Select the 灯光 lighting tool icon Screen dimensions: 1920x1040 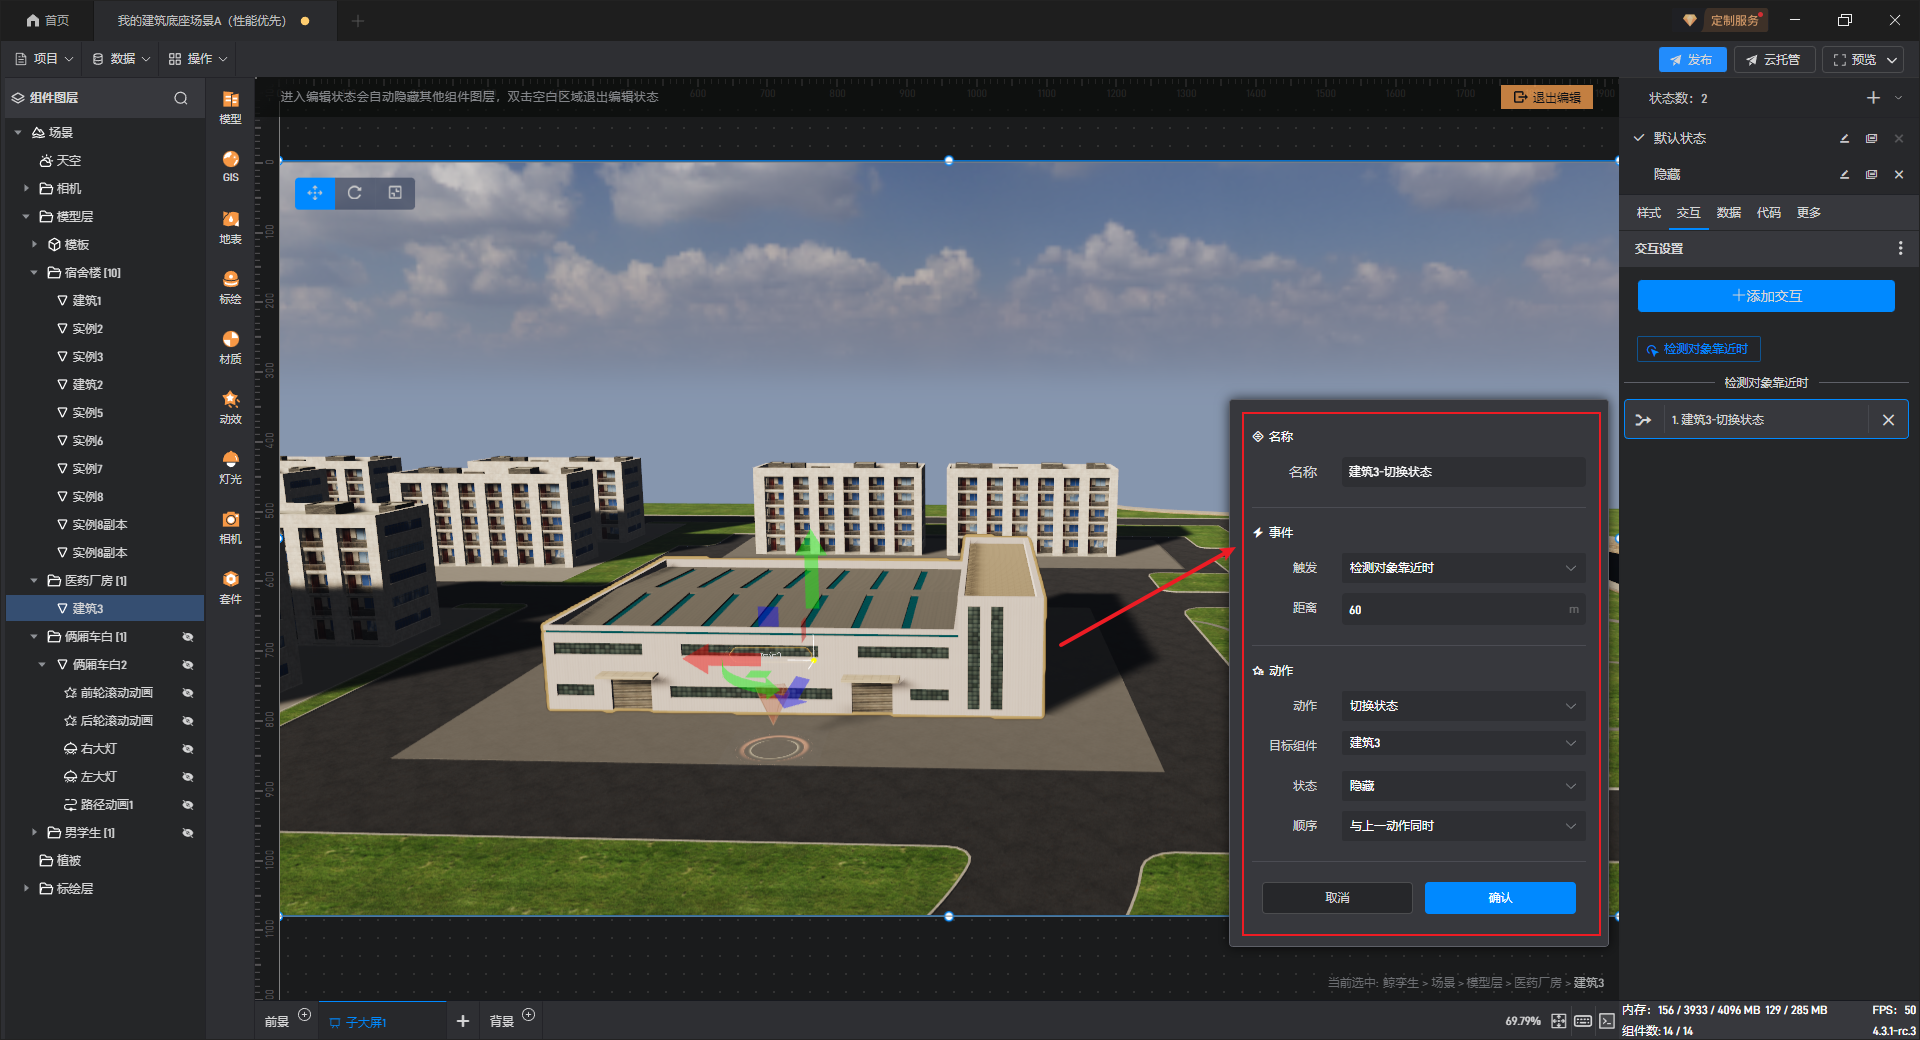pyautogui.click(x=230, y=466)
